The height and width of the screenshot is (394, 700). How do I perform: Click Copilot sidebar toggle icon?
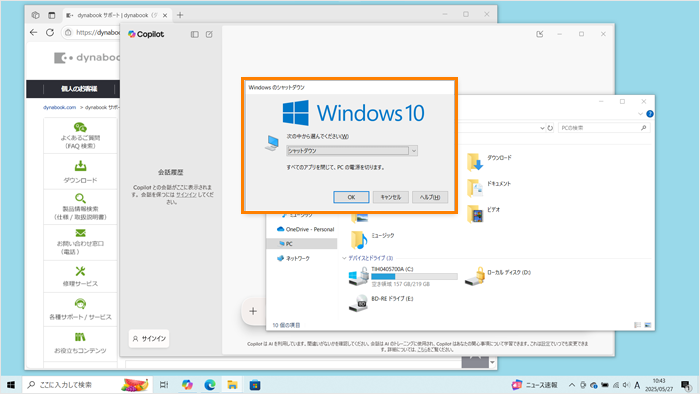coord(195,34)
